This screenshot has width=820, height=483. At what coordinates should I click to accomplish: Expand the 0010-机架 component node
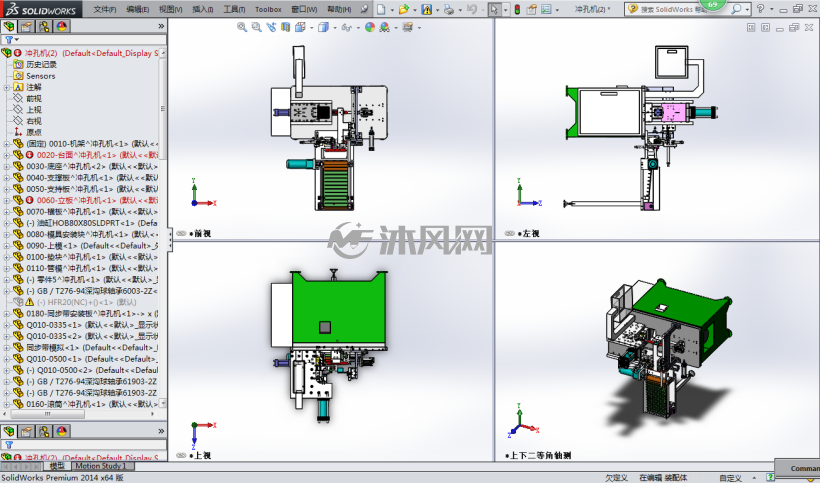point(6,144)
